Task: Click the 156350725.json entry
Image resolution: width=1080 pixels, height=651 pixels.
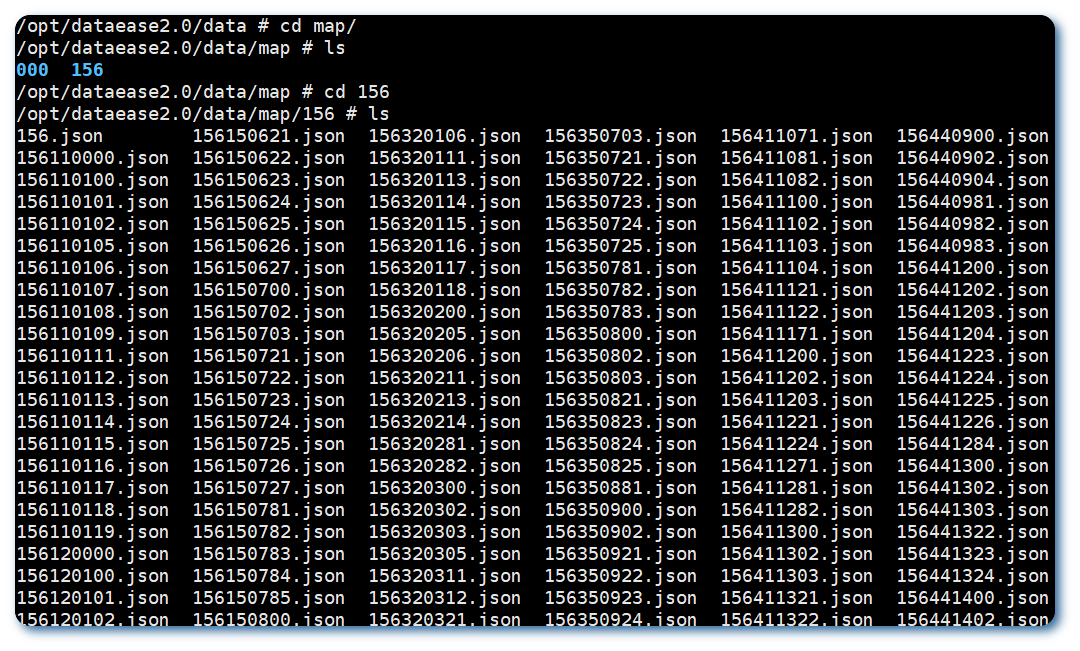Action: [621, 247]
